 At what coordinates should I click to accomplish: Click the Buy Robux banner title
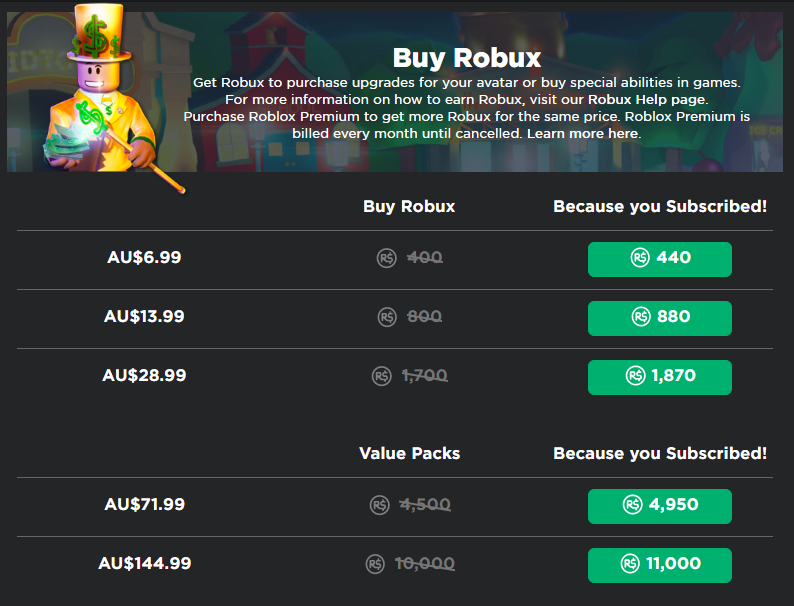[x=466, y=57]
